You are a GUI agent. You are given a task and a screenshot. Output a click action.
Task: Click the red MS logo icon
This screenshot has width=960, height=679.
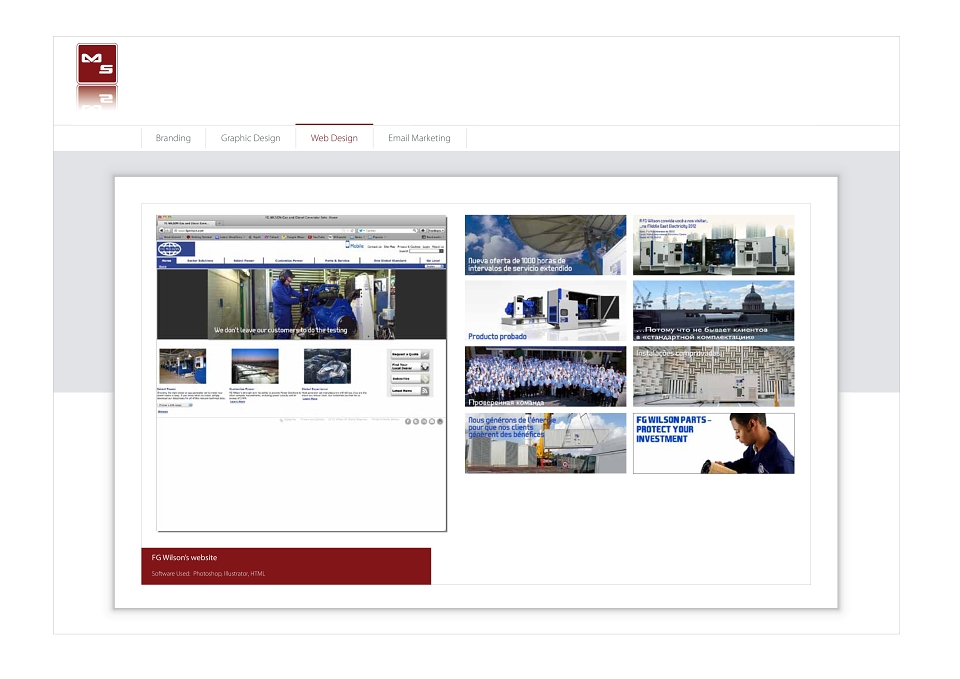click(x=97, y=64)
